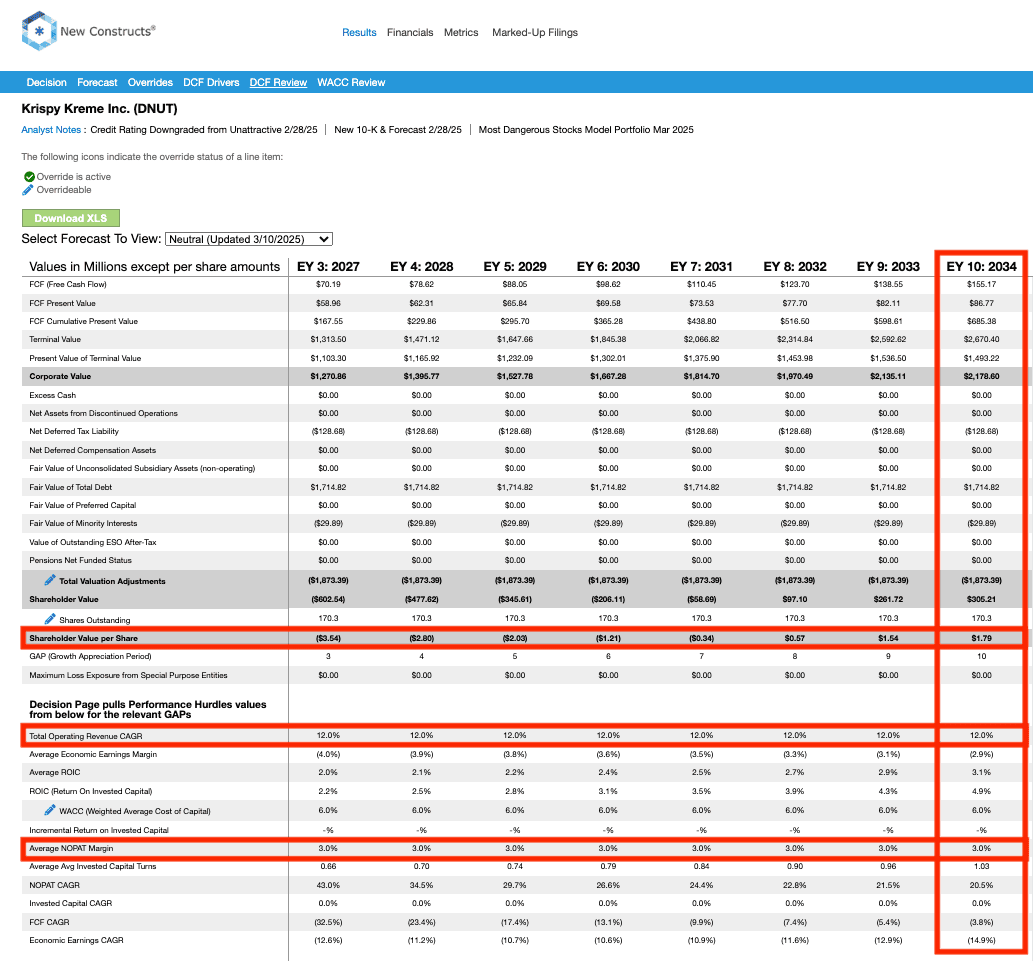1033x961 pixels.
Task: Click the GAP (Growth Appreciation Period) label
Action: click(90, 656)
